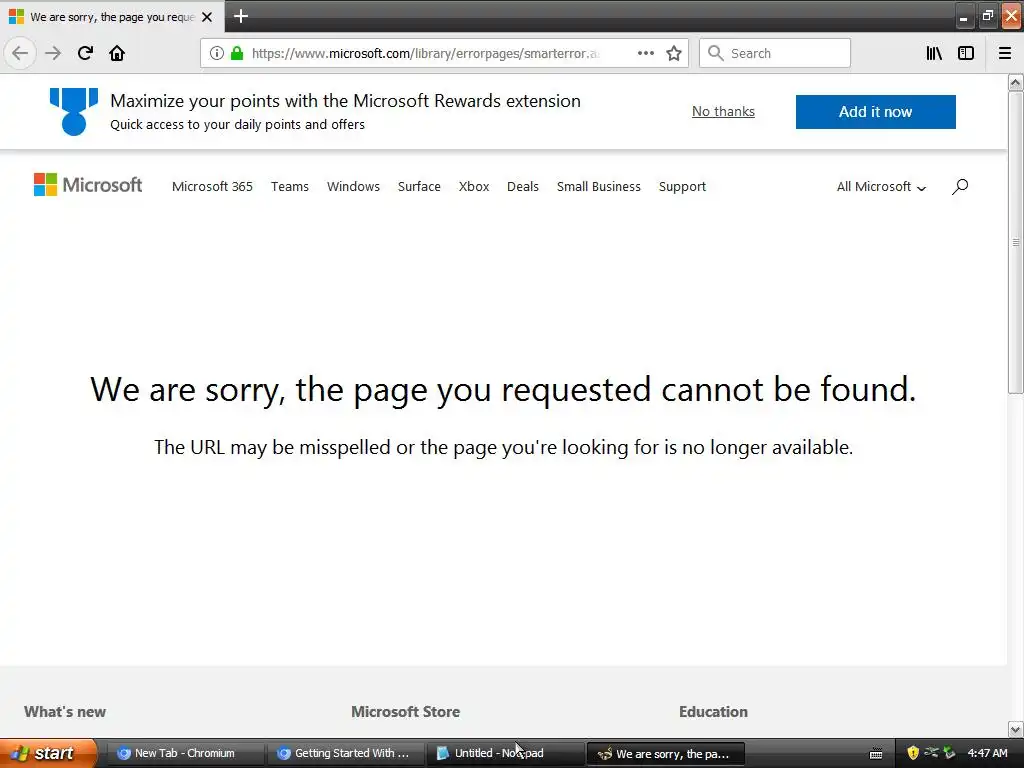Close the 'We are sorry' tab
Image resolution: width=1024 pixels, height=768 pixels.
coord(207,17)
